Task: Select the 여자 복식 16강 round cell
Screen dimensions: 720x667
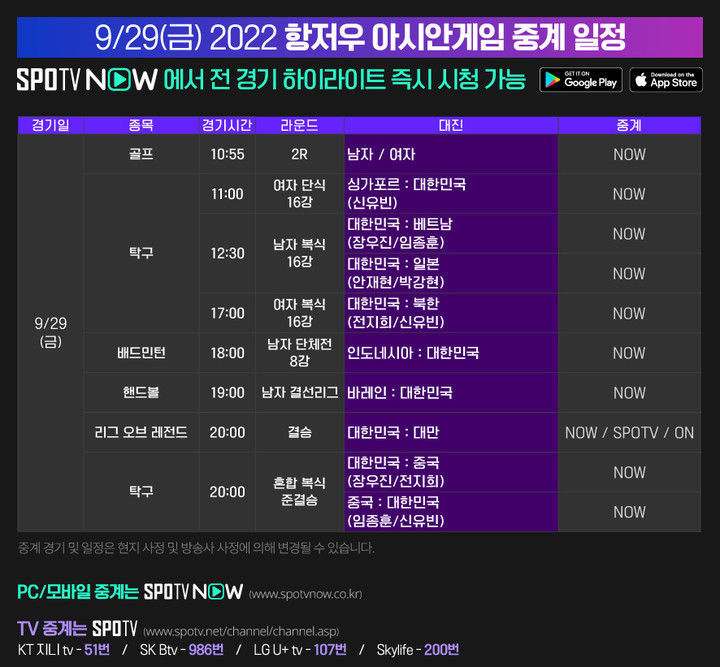Action: point(299,313)
